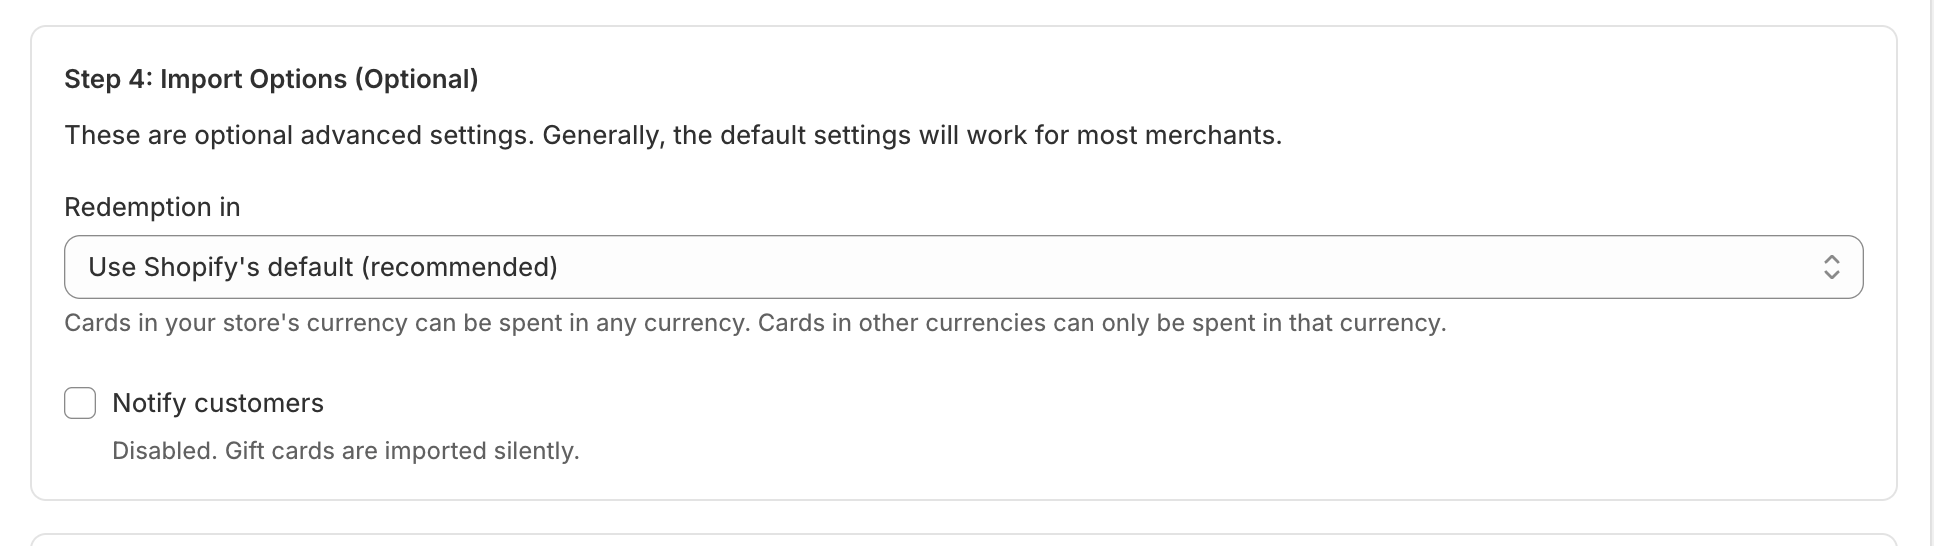This screenshot has width=1934, height=546.
Task: Click the optional advanced settings description
Action: tap(673, 135)
